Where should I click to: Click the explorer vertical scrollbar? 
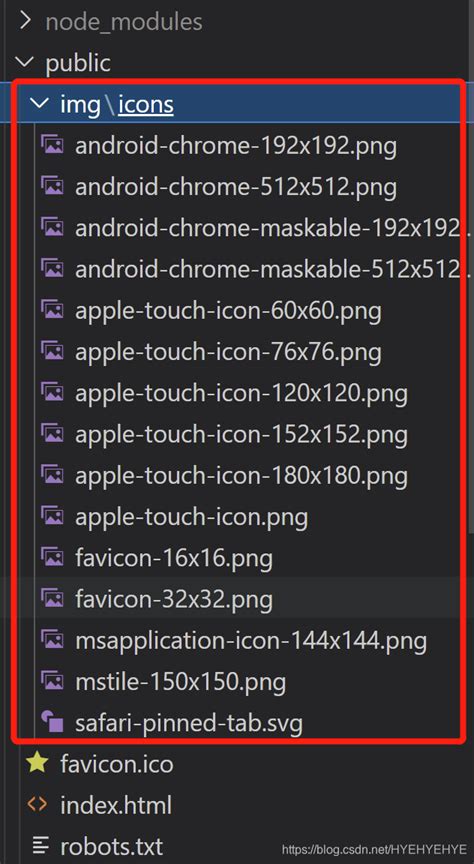pyautogui.click(x=471, y=306)
